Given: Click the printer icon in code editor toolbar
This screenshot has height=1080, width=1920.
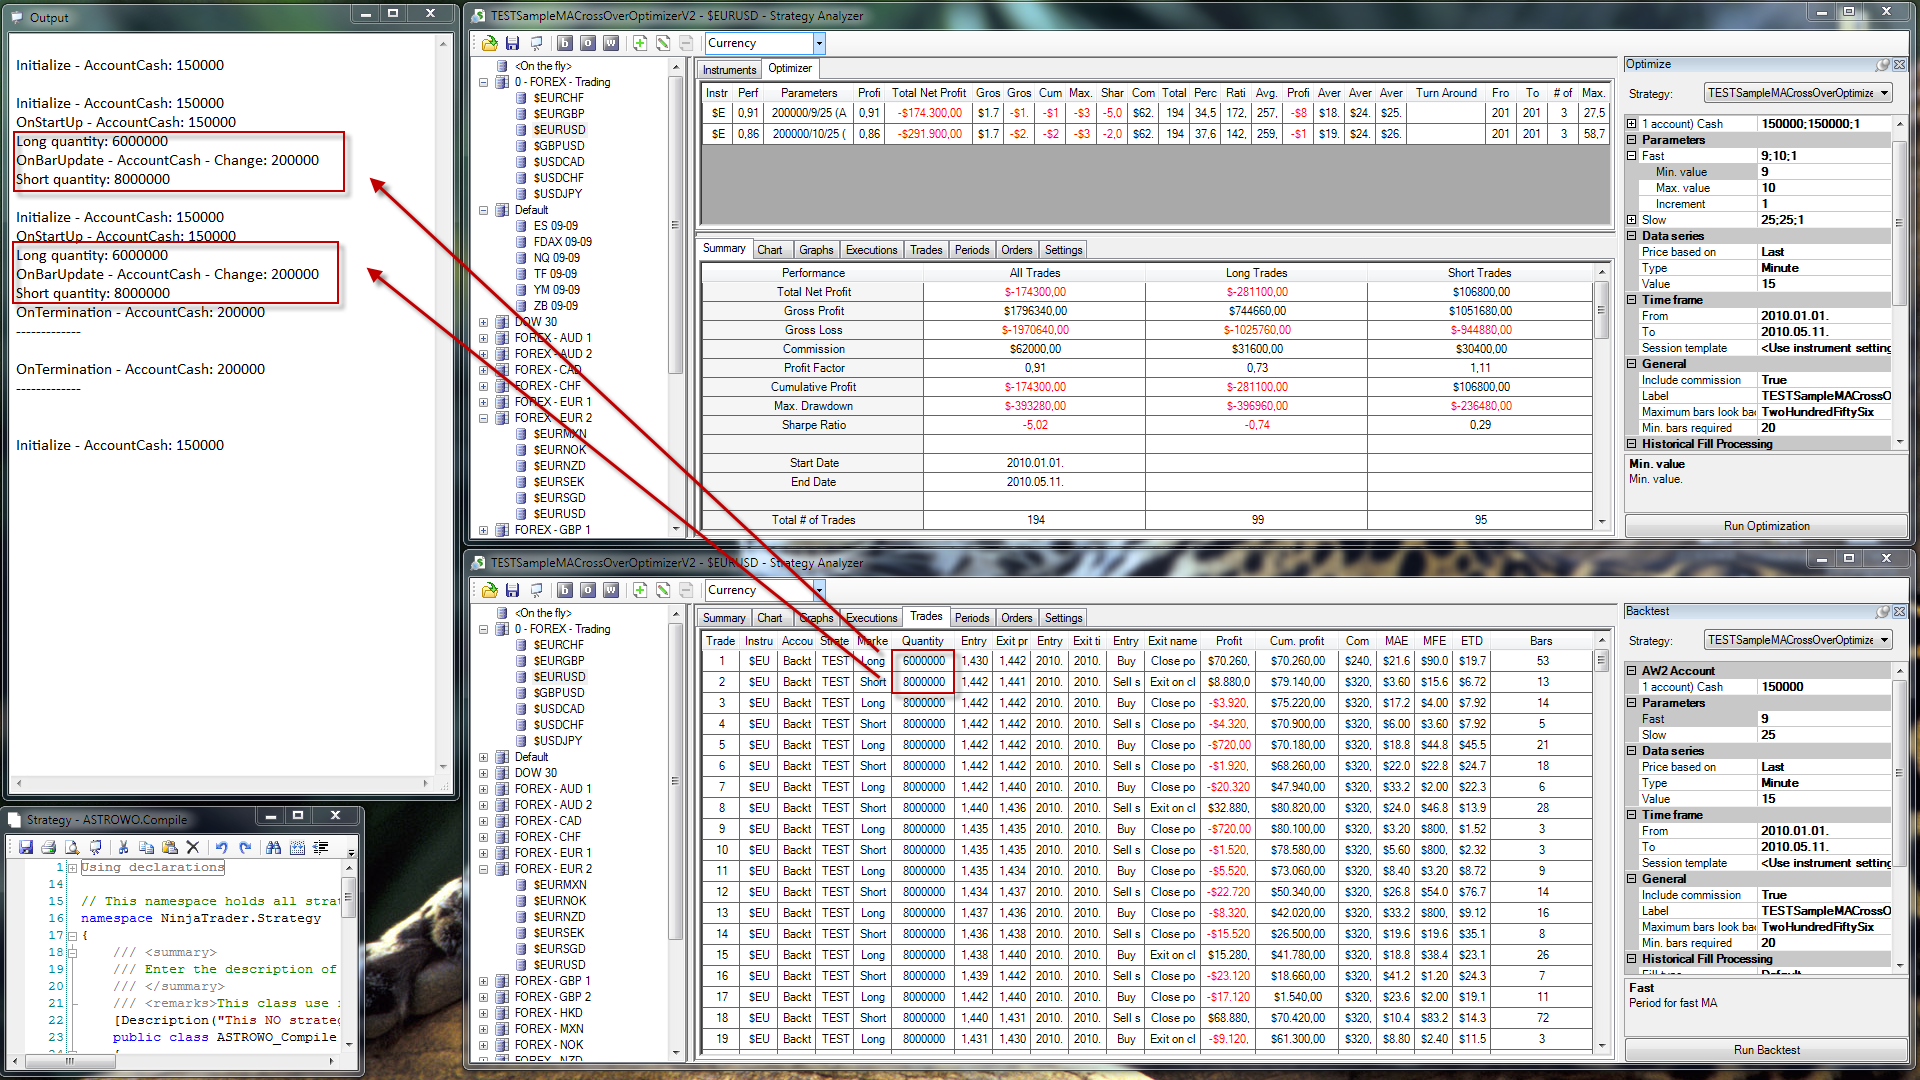Looking at the screenshot, I should 48,847.
